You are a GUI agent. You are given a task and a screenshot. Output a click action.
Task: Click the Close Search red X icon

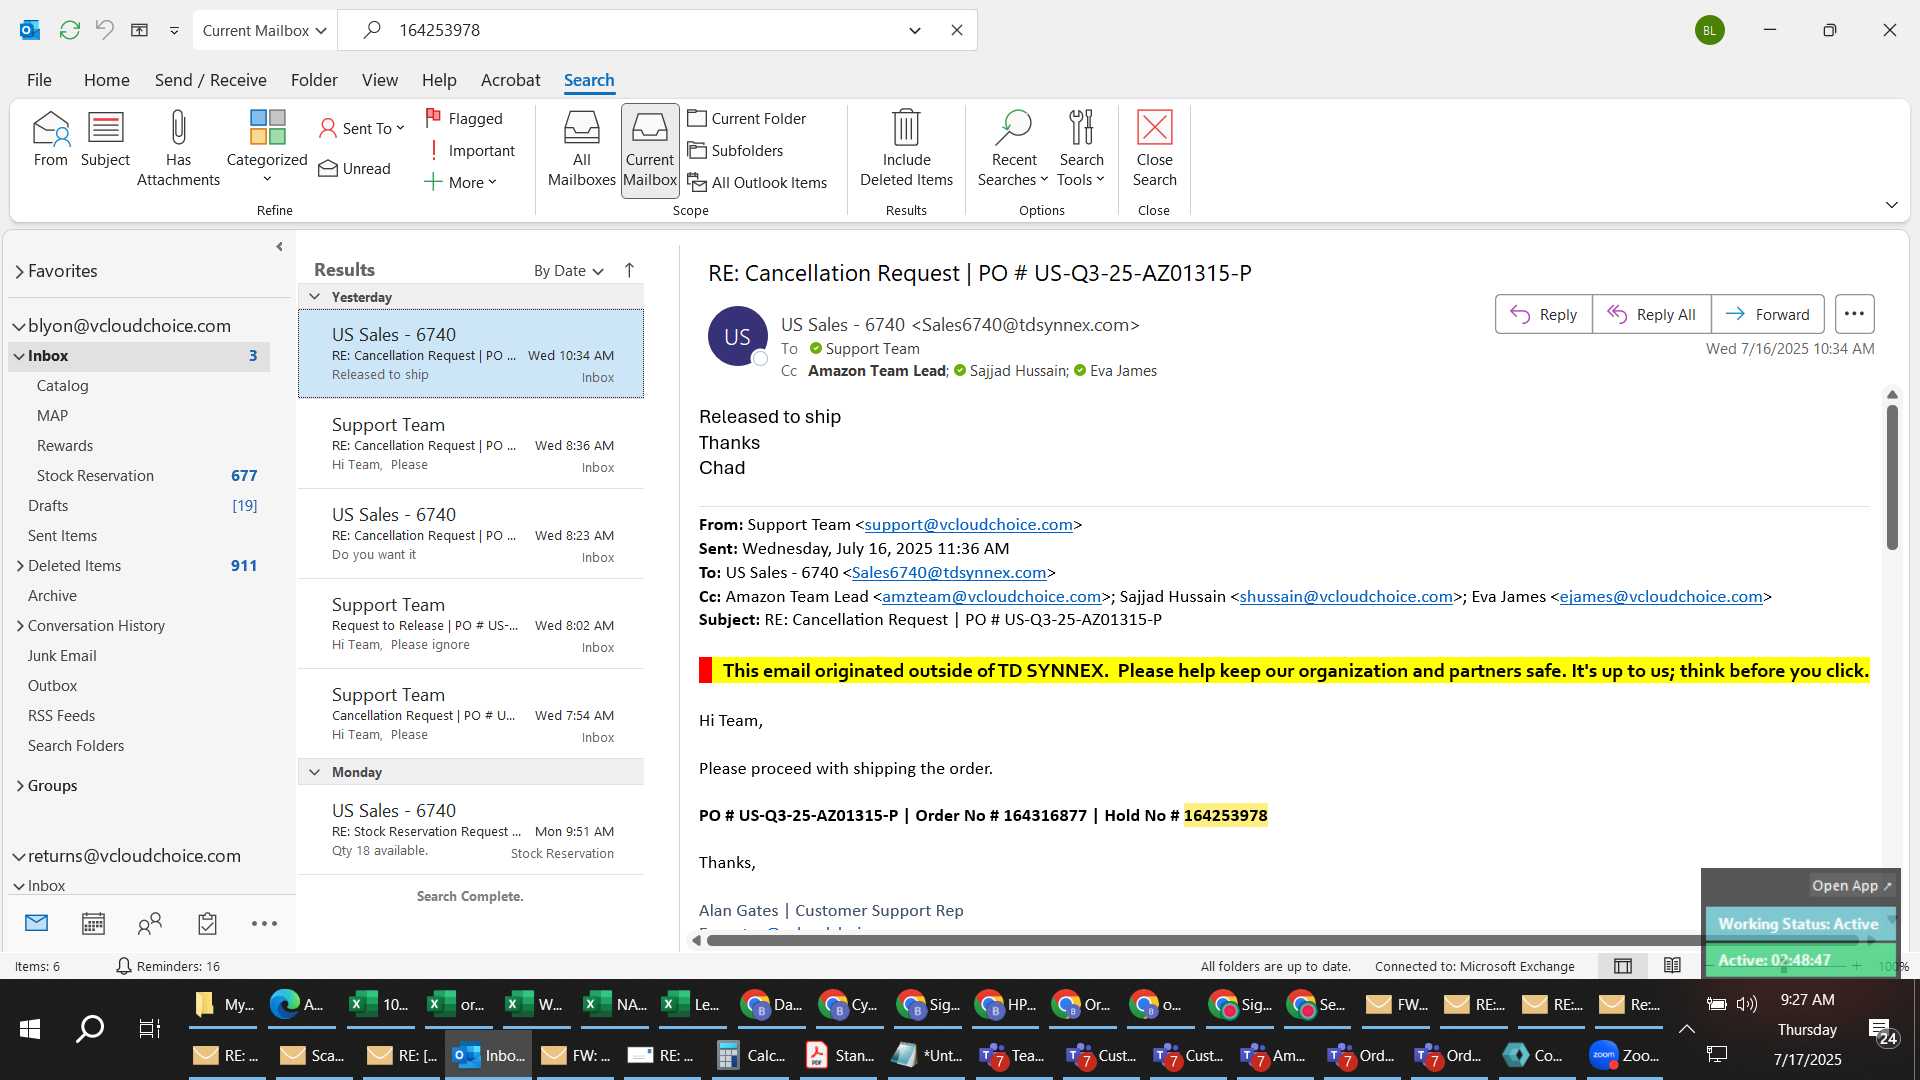(x=1154, y=128)
